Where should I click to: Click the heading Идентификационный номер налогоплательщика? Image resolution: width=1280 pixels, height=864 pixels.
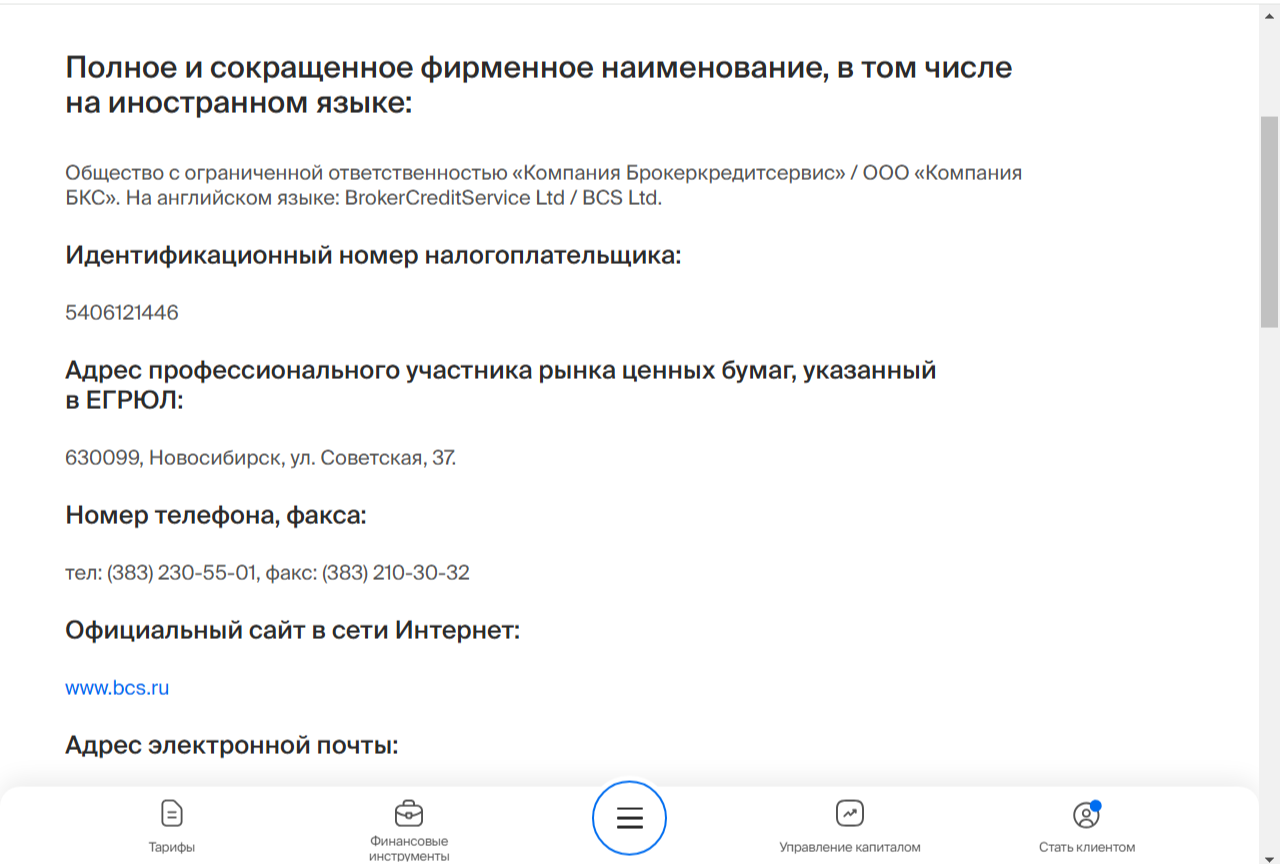coord(373,255)
